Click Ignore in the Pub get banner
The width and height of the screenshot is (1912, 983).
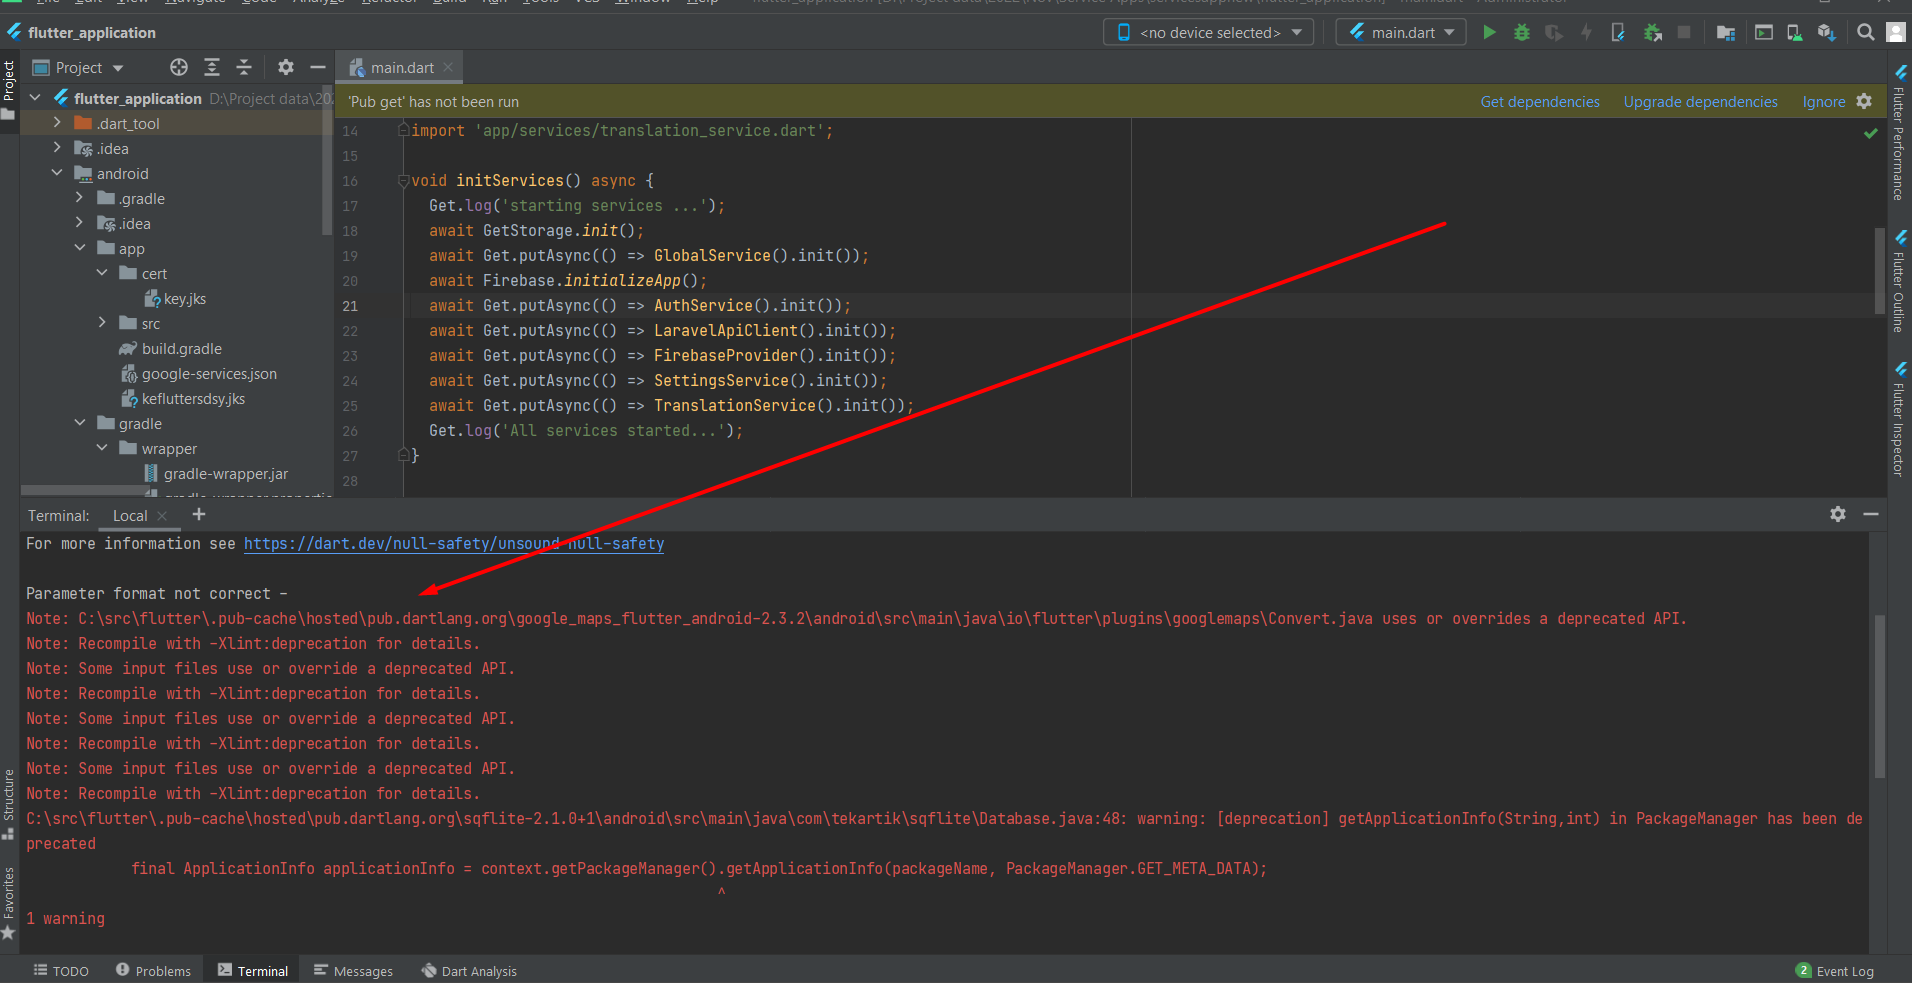(1824, 102)
